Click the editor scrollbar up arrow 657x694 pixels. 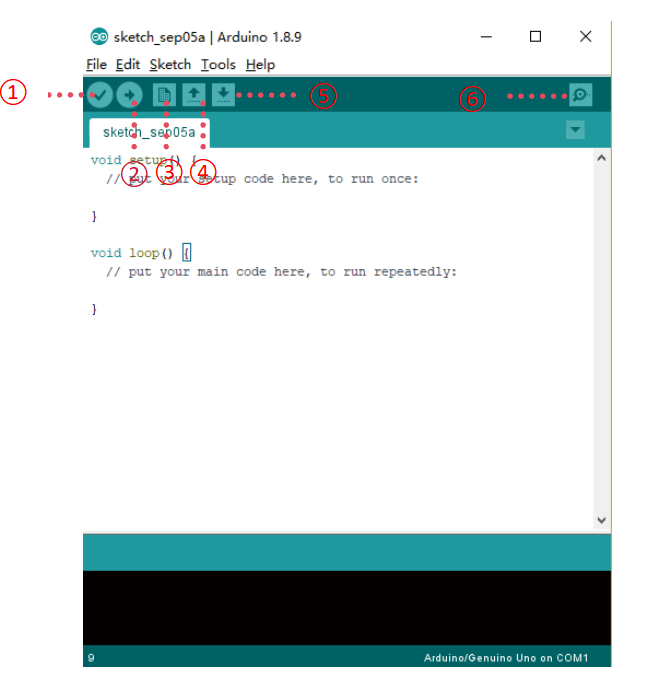601,158
